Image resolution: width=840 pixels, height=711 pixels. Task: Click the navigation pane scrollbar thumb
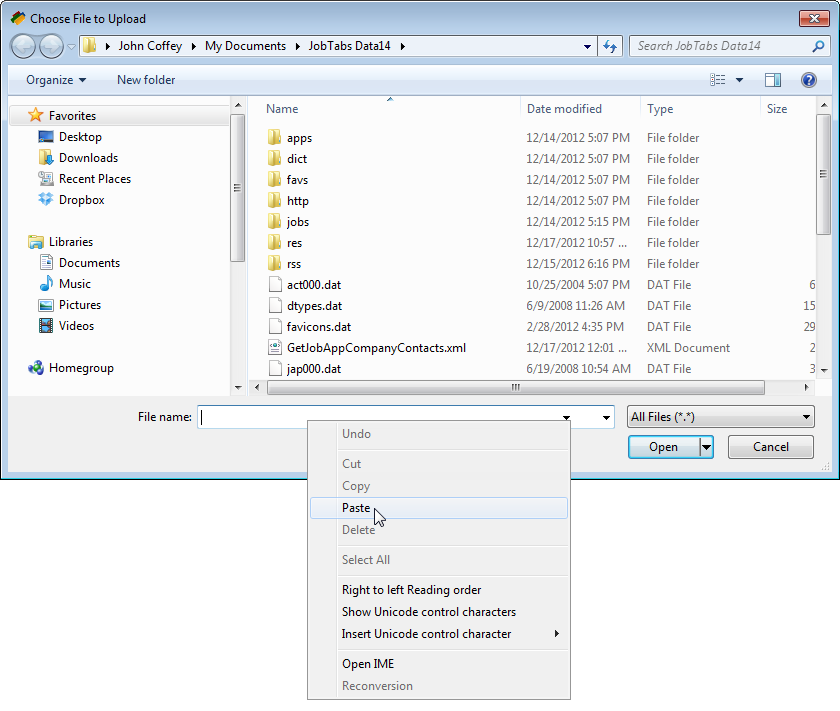pos(237,188)
